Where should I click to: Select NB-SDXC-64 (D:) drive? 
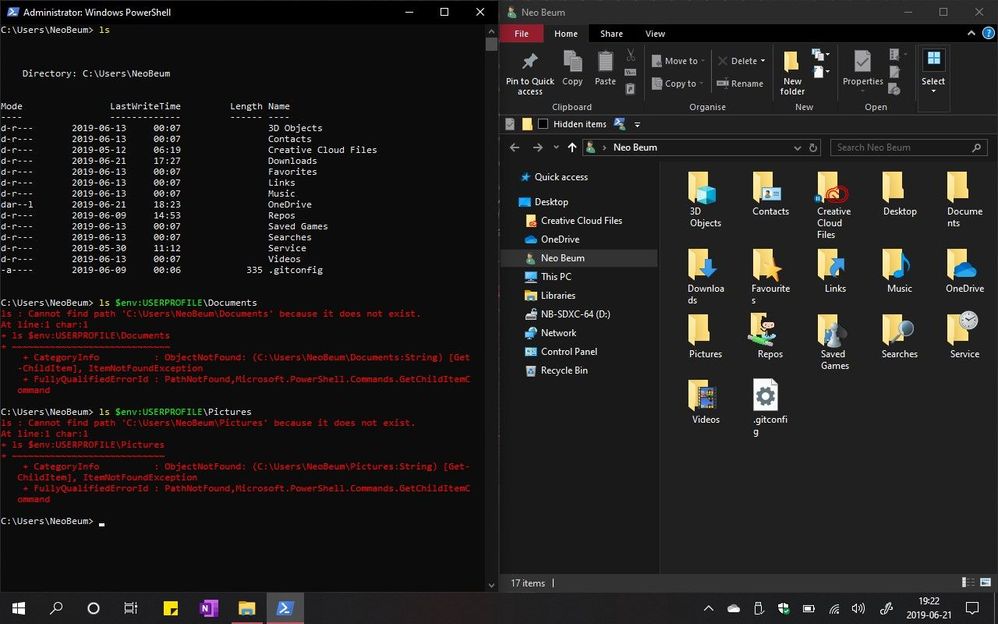pos(568,314)
